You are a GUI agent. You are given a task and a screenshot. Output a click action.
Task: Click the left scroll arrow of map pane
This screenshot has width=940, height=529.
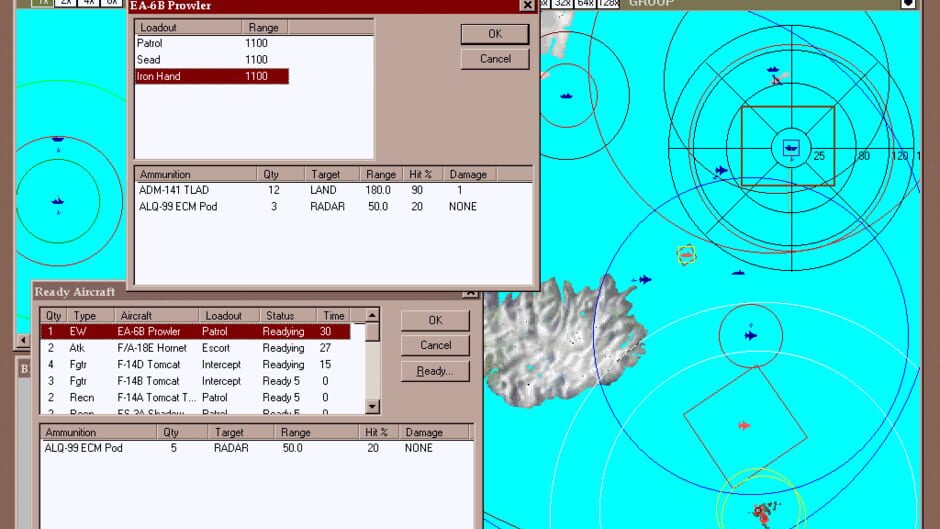21,341
